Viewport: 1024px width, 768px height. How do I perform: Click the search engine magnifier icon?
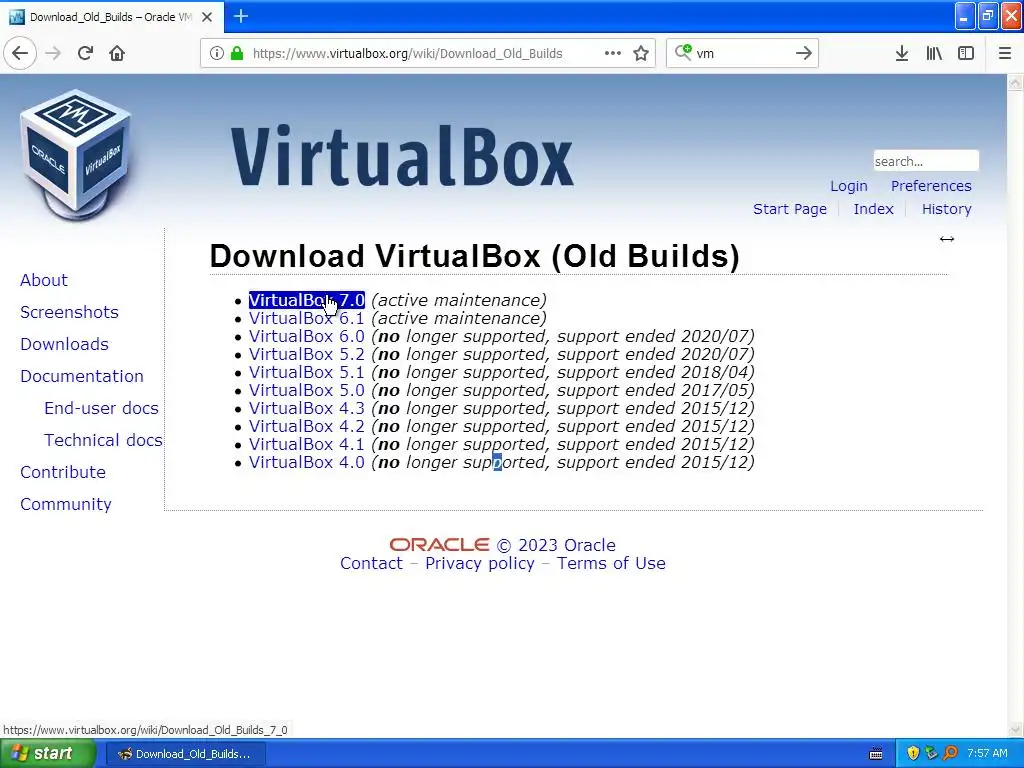point(684,52)
